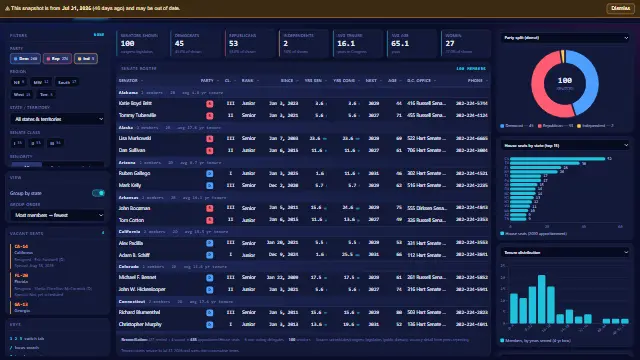640x360 pixels.
Task: Toggle the Dem party filter chip
Action: coord(25,59)
